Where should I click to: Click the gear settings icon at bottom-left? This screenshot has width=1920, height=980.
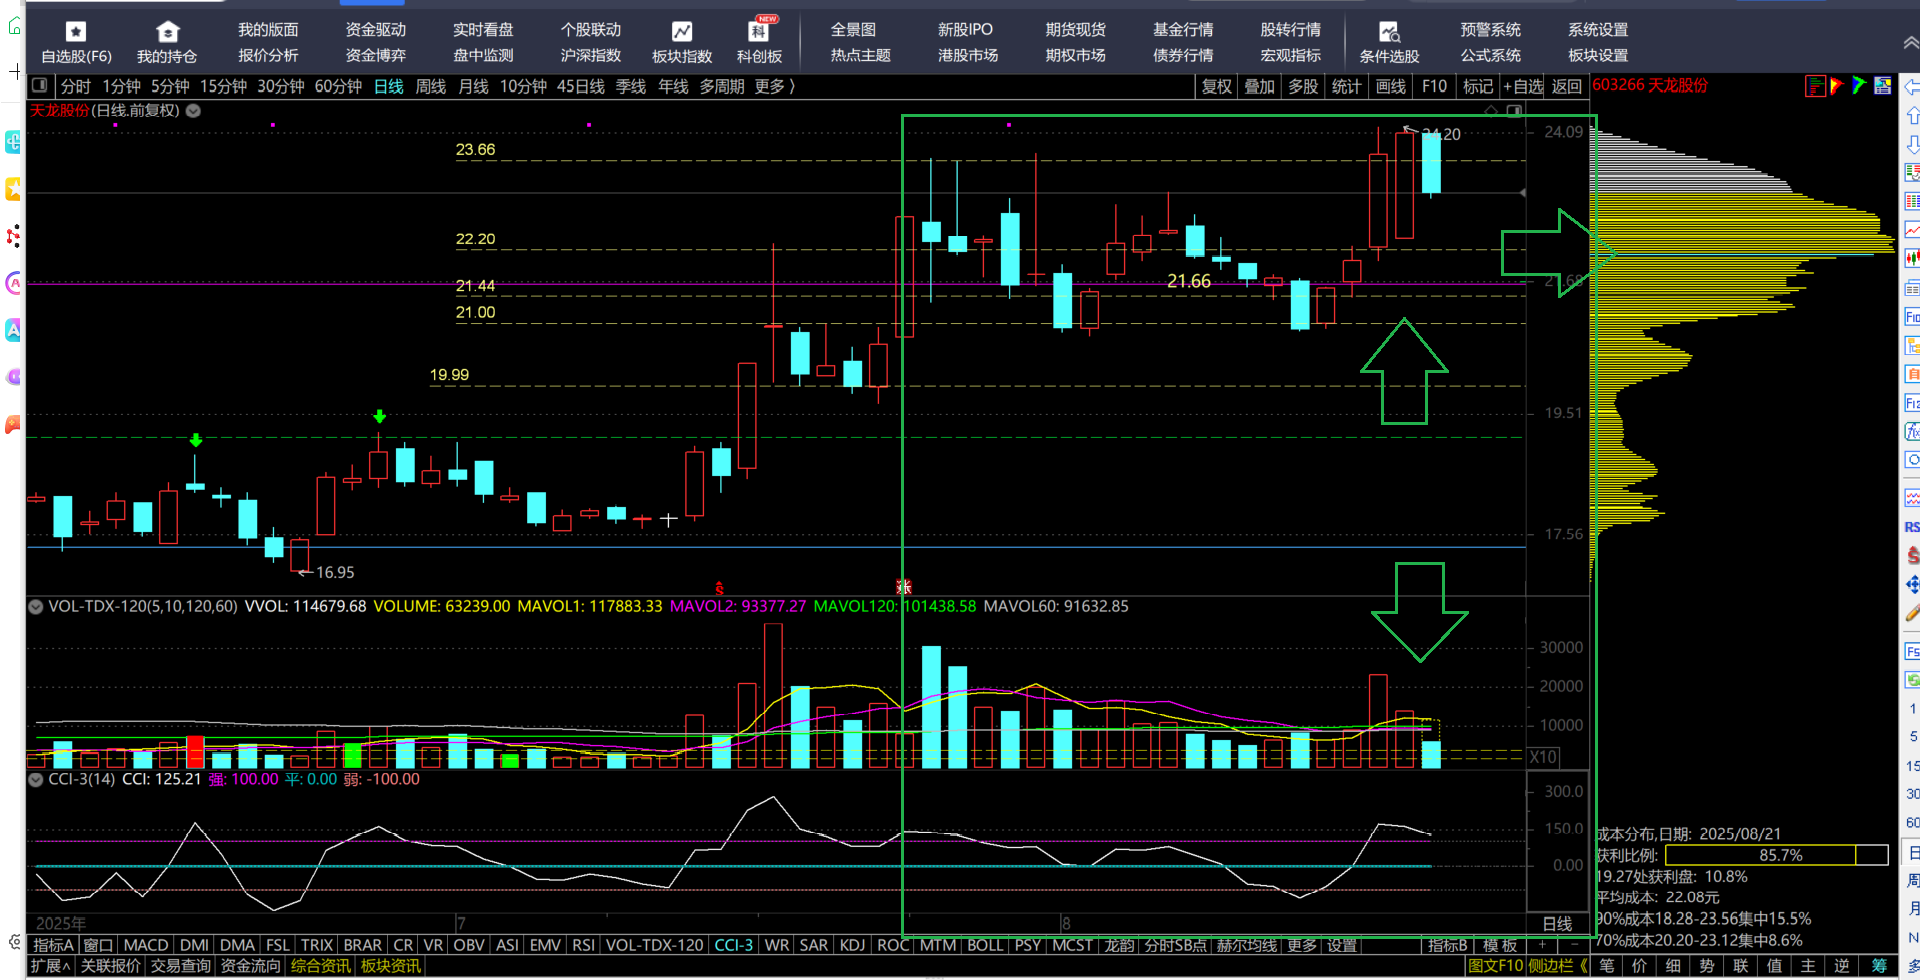click(14, 942)
